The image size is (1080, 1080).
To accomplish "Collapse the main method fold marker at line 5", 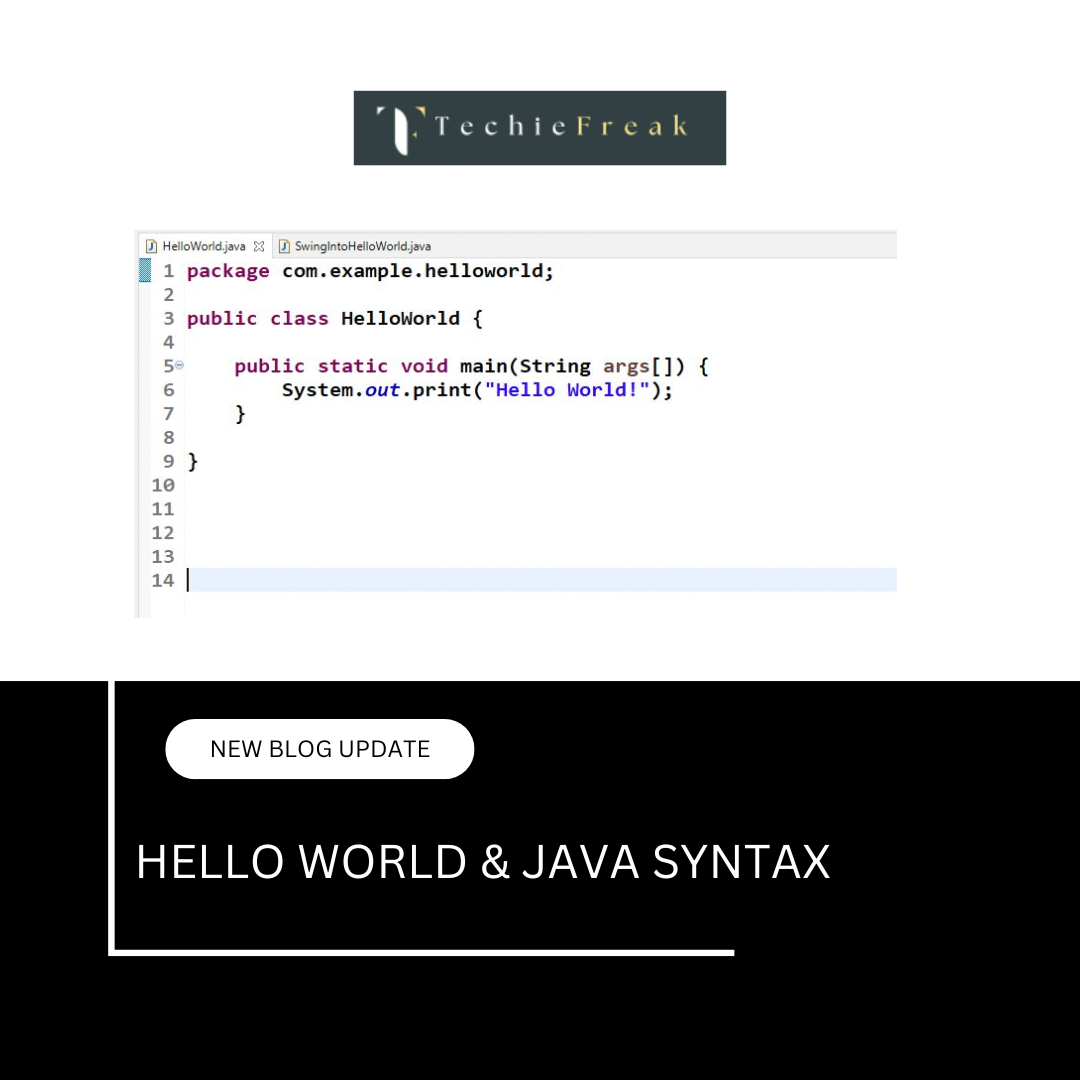I will click(x=180, y=365).
